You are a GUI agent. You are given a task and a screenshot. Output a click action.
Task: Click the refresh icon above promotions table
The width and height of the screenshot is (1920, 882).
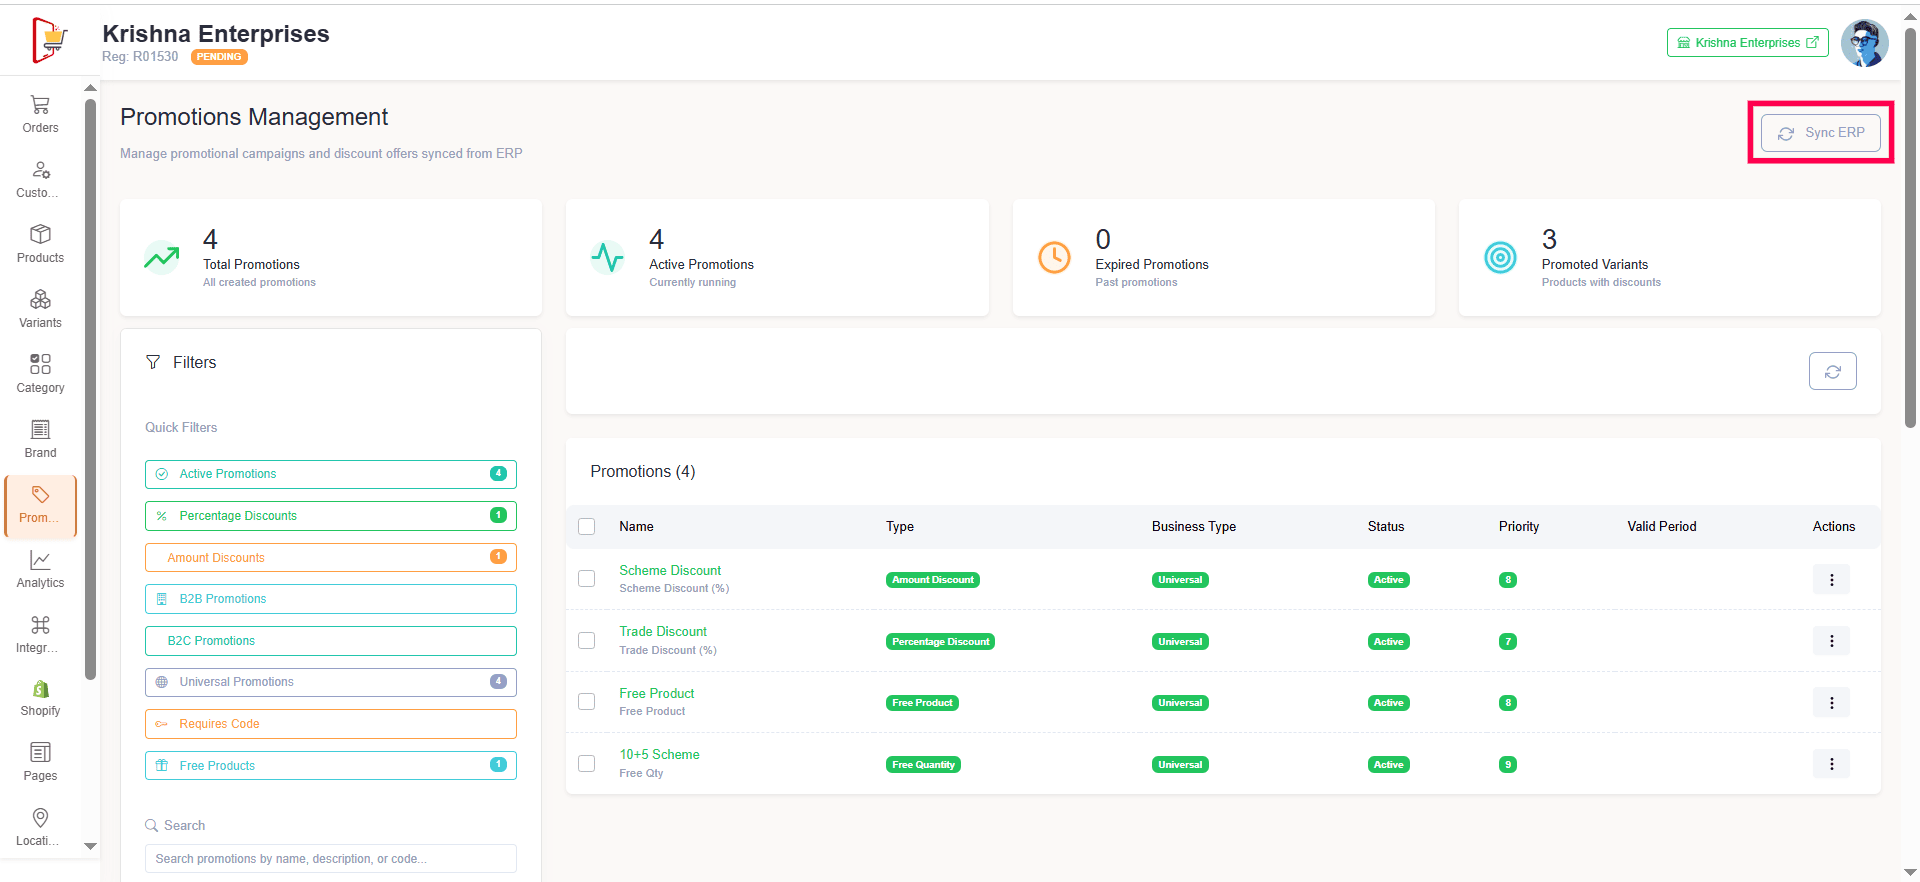coord(1832,371)
